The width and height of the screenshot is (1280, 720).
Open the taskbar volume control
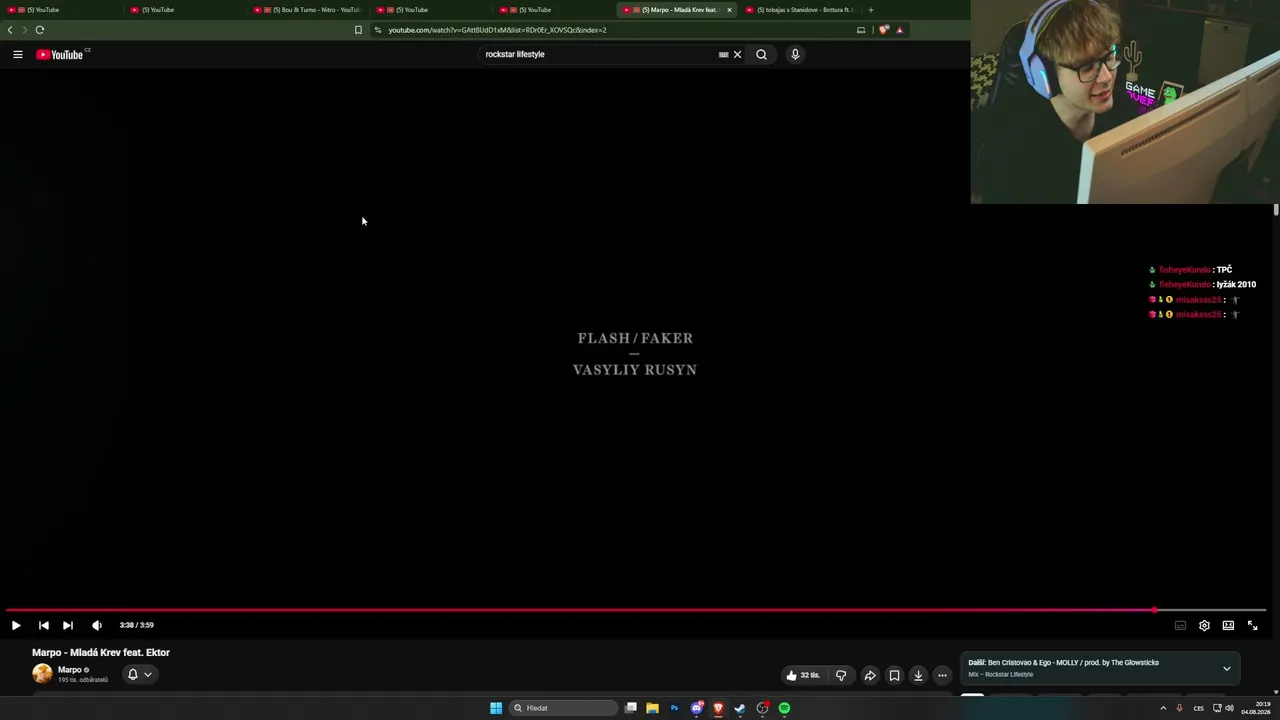pyautogui.click(x=1229, y=708)
